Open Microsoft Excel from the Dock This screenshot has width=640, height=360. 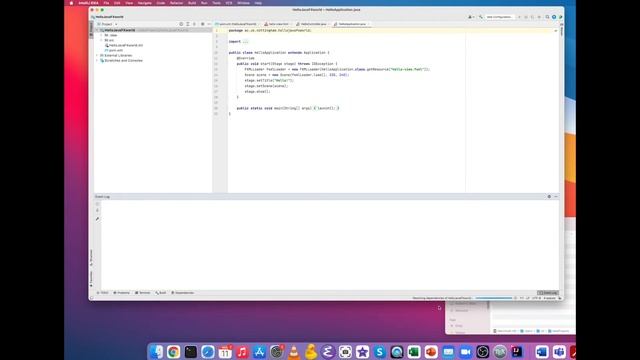pos(413,352)
